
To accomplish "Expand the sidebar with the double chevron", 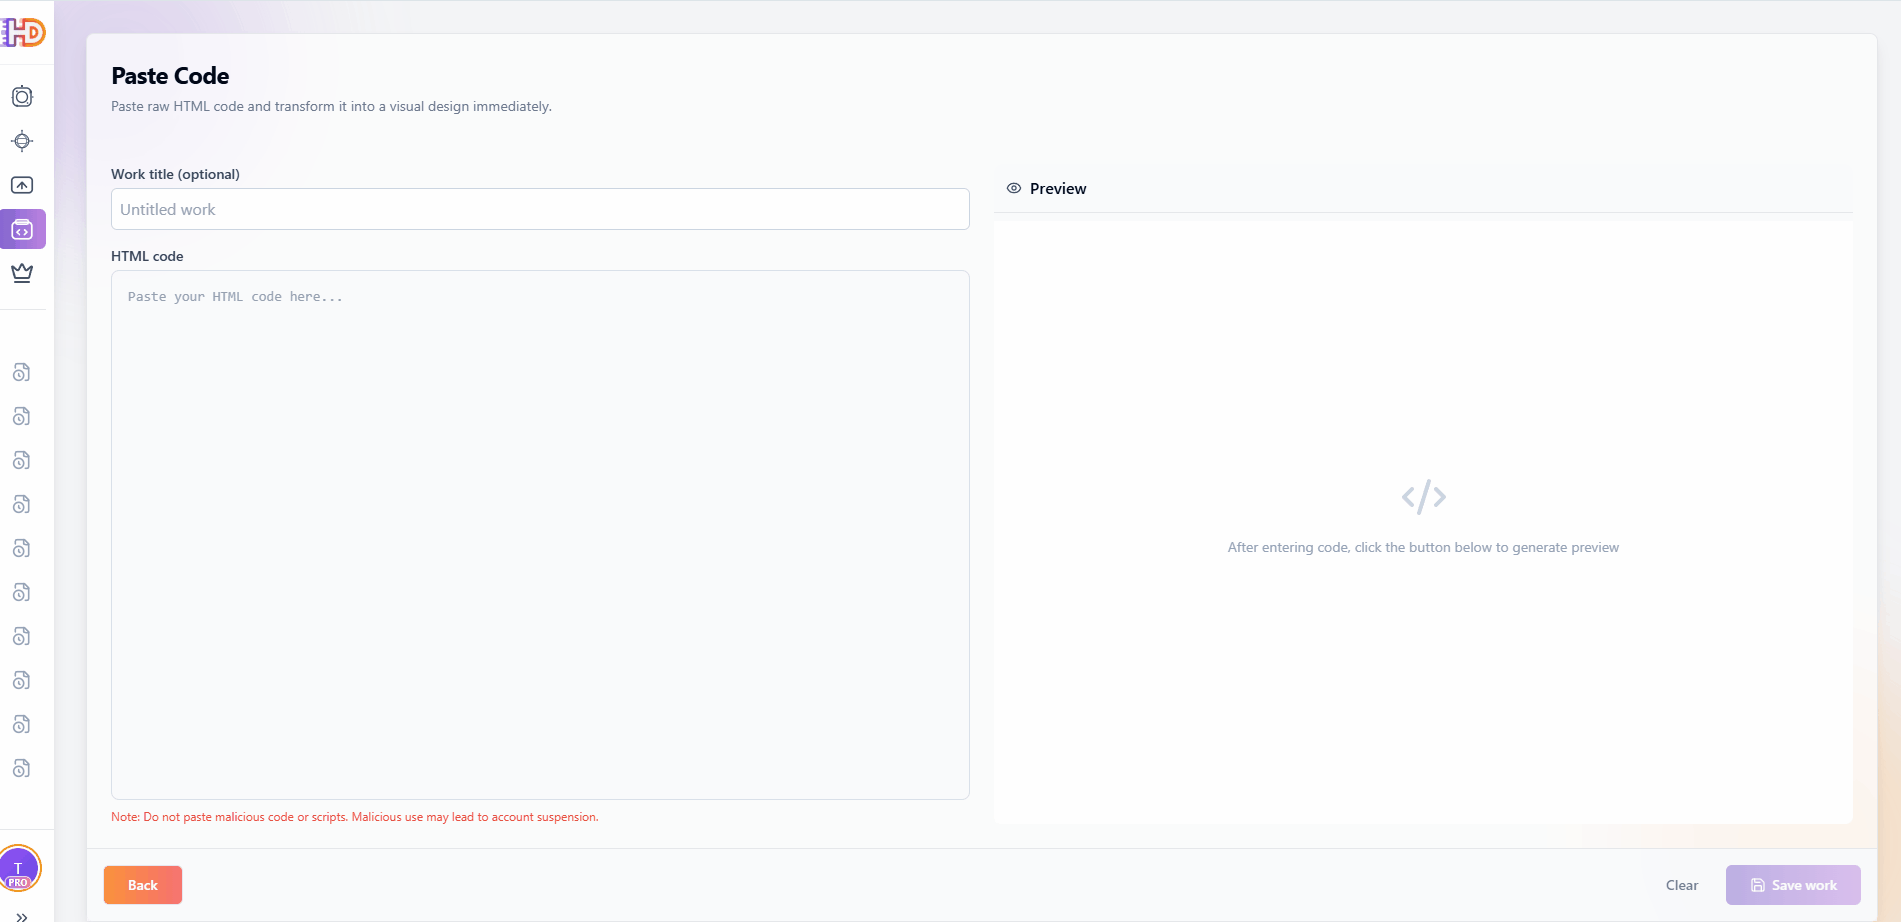I will point(22,916).
